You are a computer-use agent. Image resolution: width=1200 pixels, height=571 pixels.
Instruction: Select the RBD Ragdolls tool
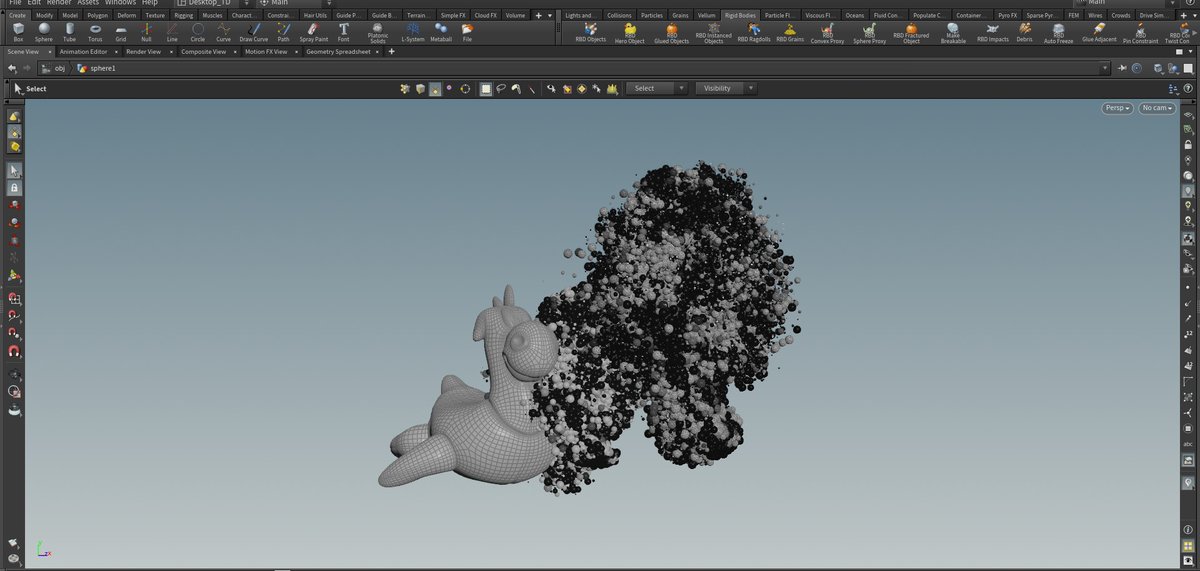(753, 33)
